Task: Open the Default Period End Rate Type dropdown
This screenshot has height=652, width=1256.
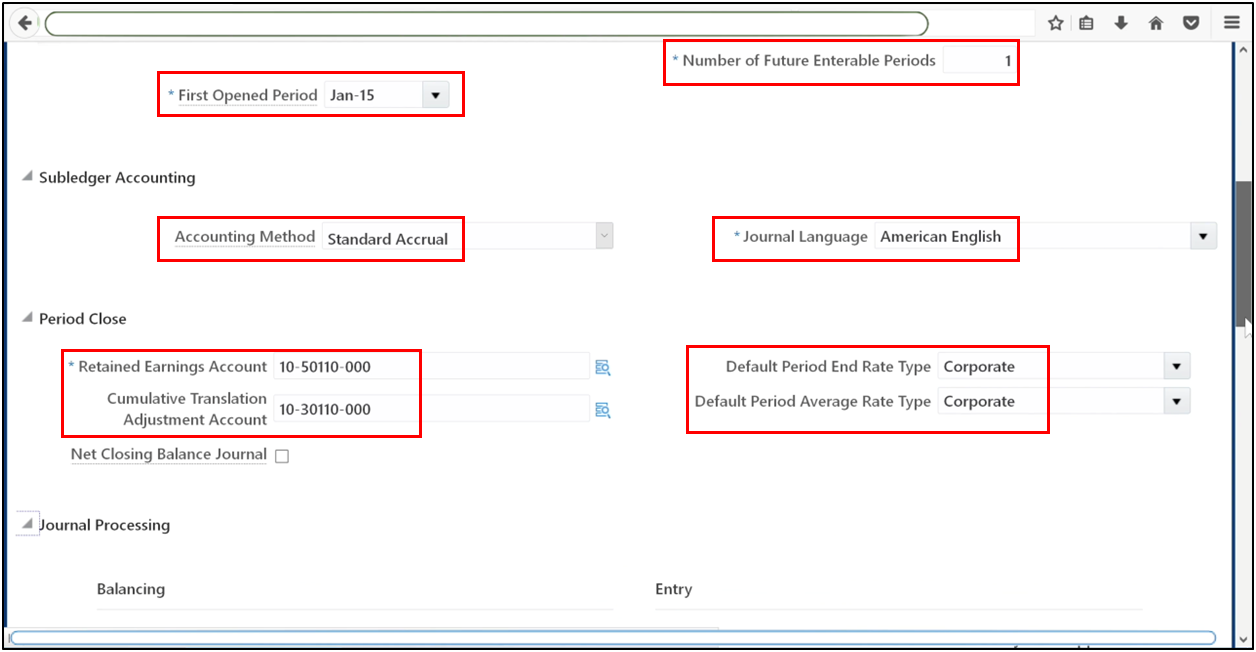Action: click(x=1177, y=366)
